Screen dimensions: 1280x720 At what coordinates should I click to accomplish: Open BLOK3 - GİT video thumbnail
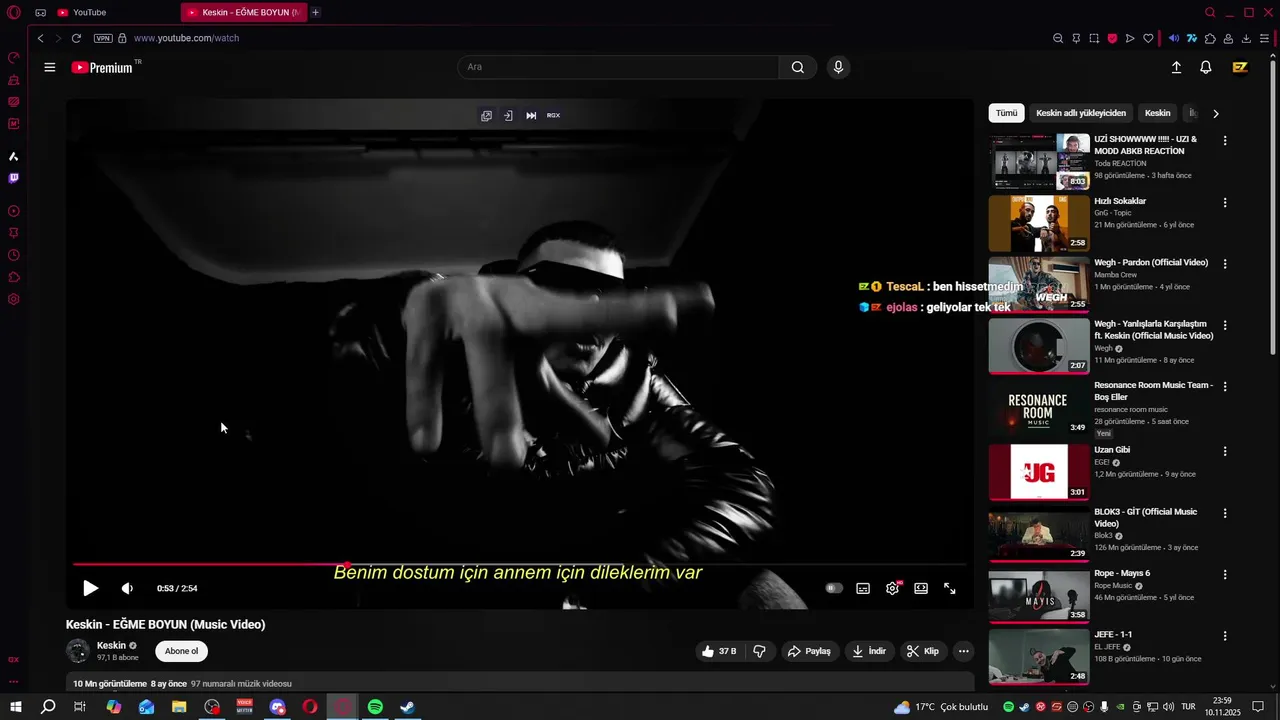1039,534
